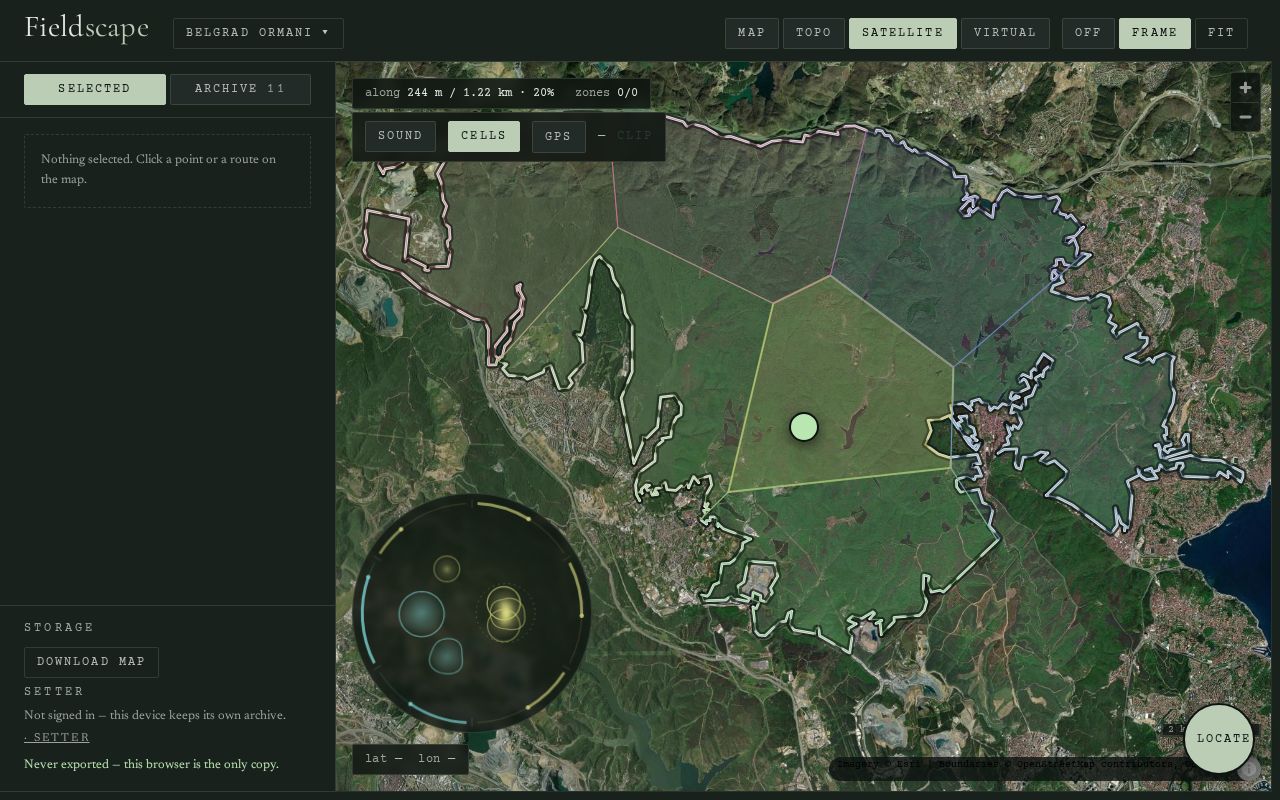Image resolution: width=1280 pixels, height=800 pixels.
Task: Select the MAP basemap
Action: pyautogui.click(x=752, y=33)
